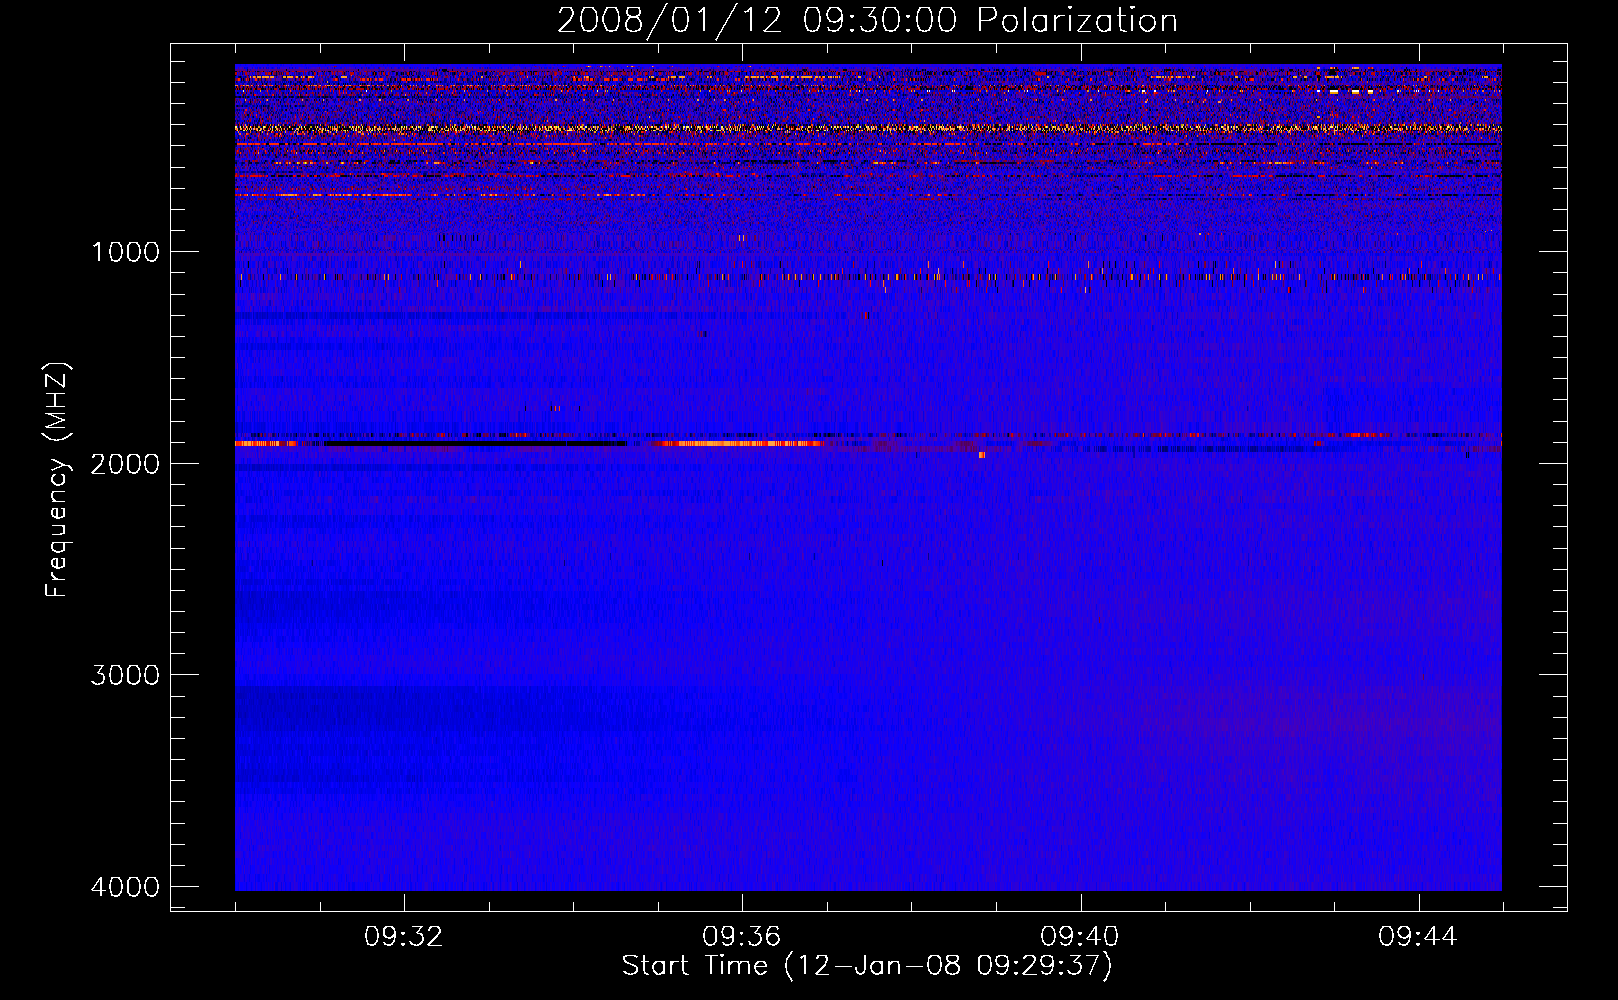
Task: Click the 2000 frequency tick label
Action: pyautogui.click(x=125, y=464)
